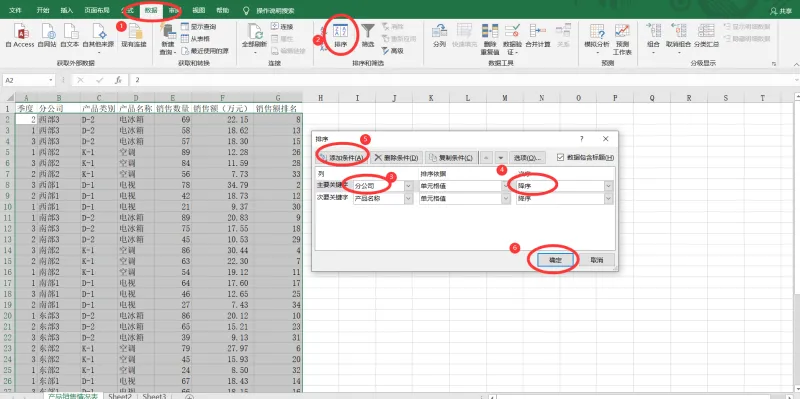Viewport: 800px width, 399px height.
Task: Click 最近使用的源
Action: point(205,51)
